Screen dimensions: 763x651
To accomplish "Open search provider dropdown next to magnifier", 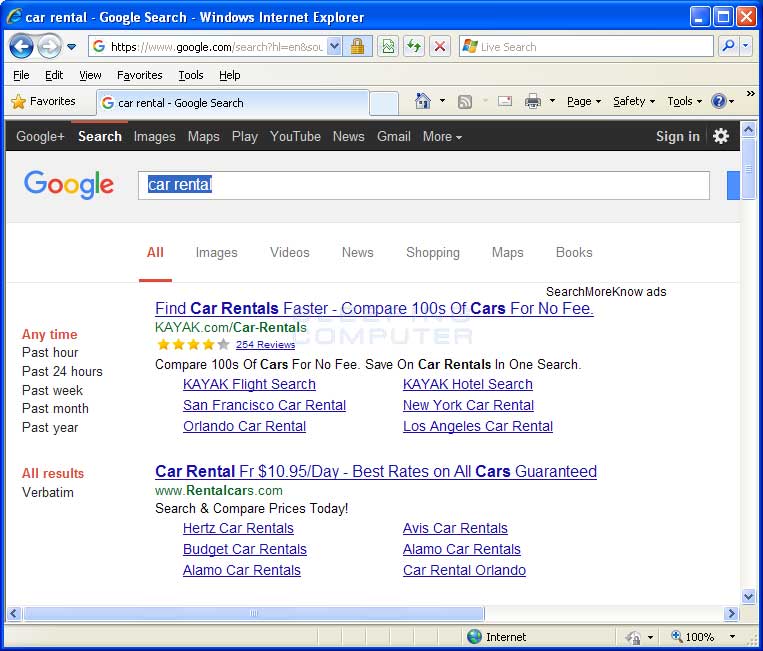I will coord(746,47).
